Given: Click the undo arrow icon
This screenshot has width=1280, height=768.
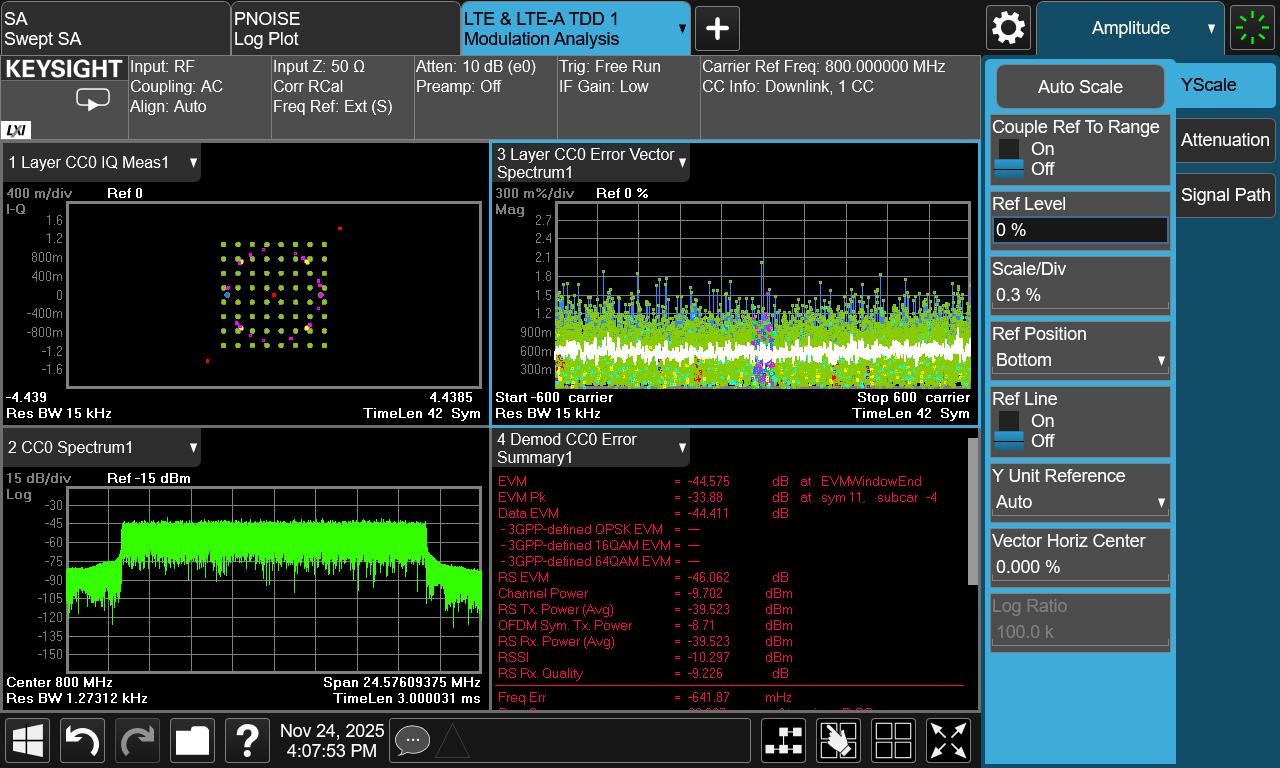Looking at the screenshot, I should (83, 741).
